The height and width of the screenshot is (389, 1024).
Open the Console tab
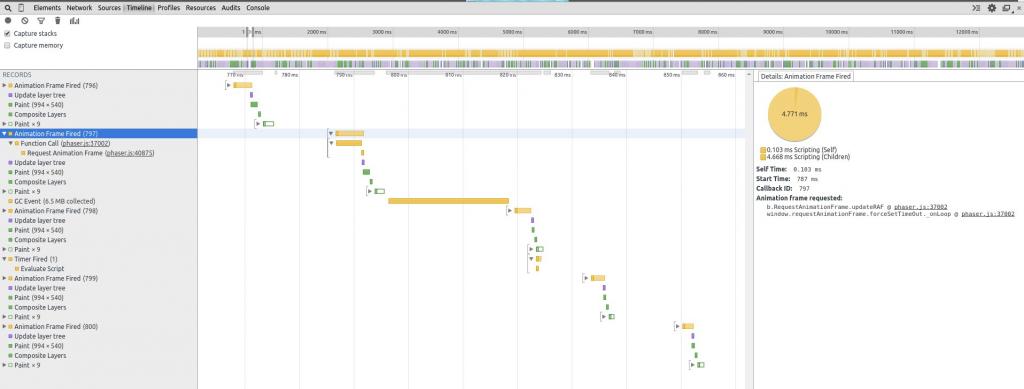[258, 8]
